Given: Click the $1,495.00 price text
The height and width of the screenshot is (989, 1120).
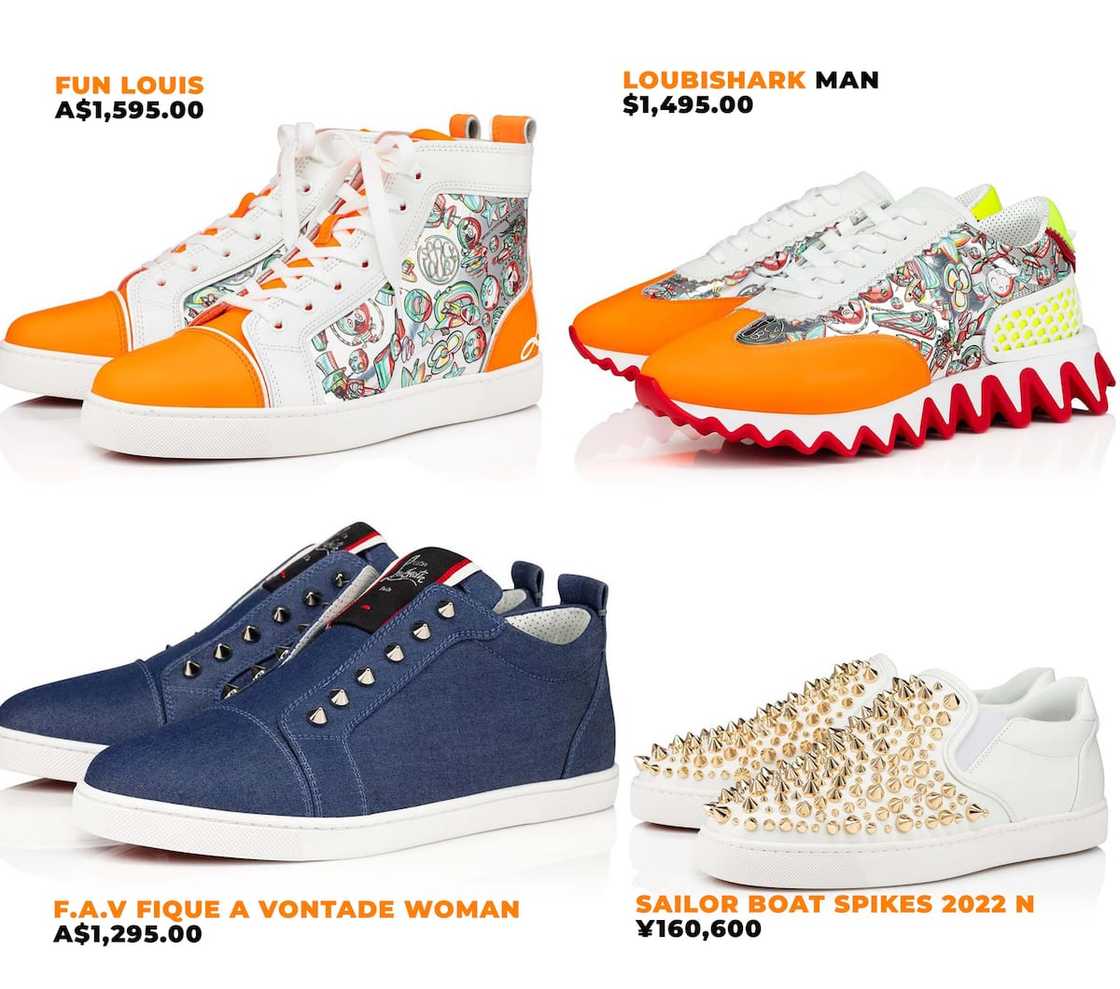Looking at the screenshot, I should click(x=688, y=104).
